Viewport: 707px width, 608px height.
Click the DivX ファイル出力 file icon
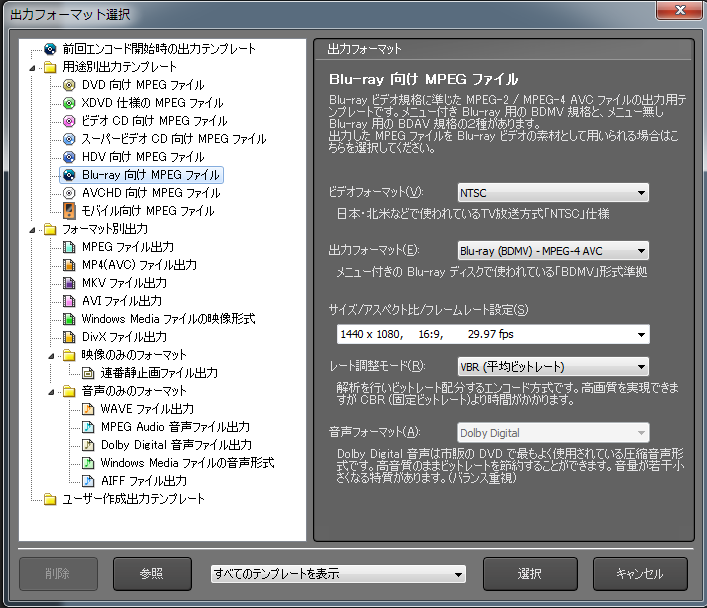(x=69, y=337)
